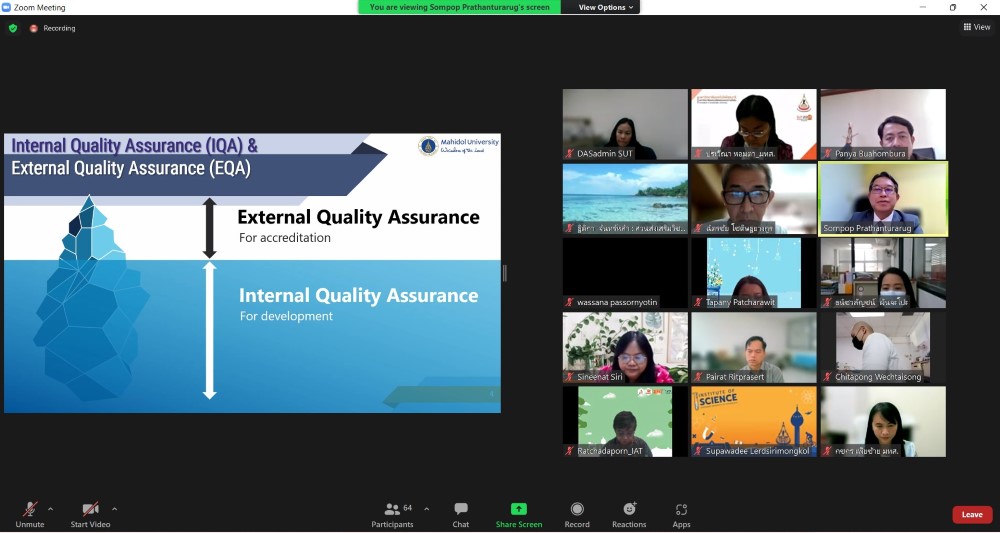Expand video options arrow beside Start Video

coord(114,508)
